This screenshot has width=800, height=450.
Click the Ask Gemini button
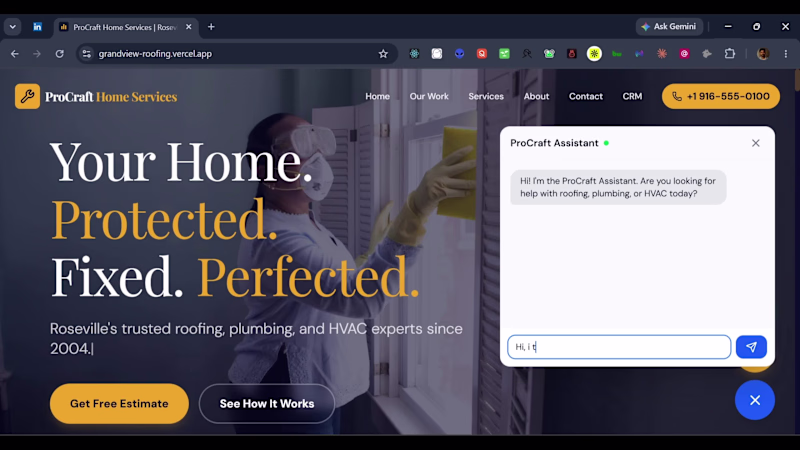pyautogui.click(x=669, y=27)
